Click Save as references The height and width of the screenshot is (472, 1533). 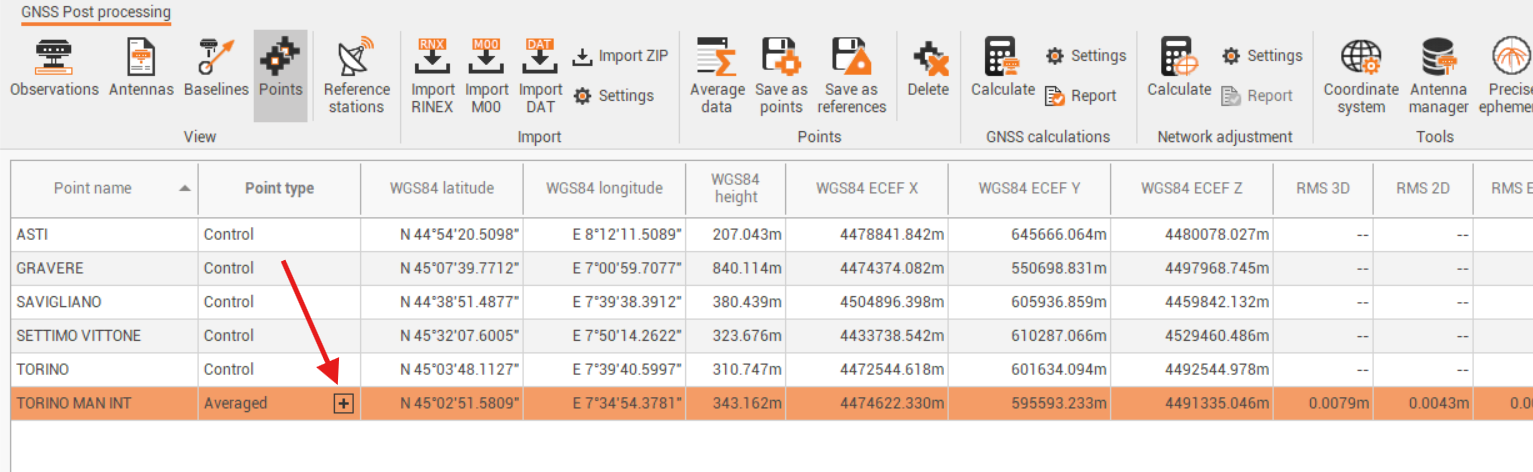pyautogui.click(x=851, y=76)
